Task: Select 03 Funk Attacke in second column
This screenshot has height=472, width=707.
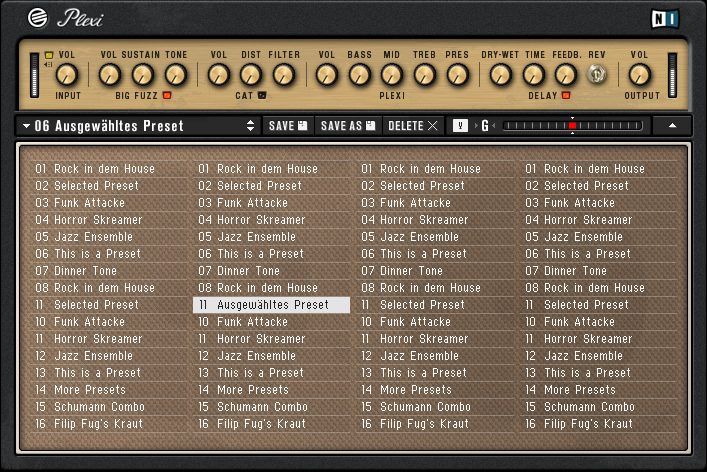Action: coord(271,203)
